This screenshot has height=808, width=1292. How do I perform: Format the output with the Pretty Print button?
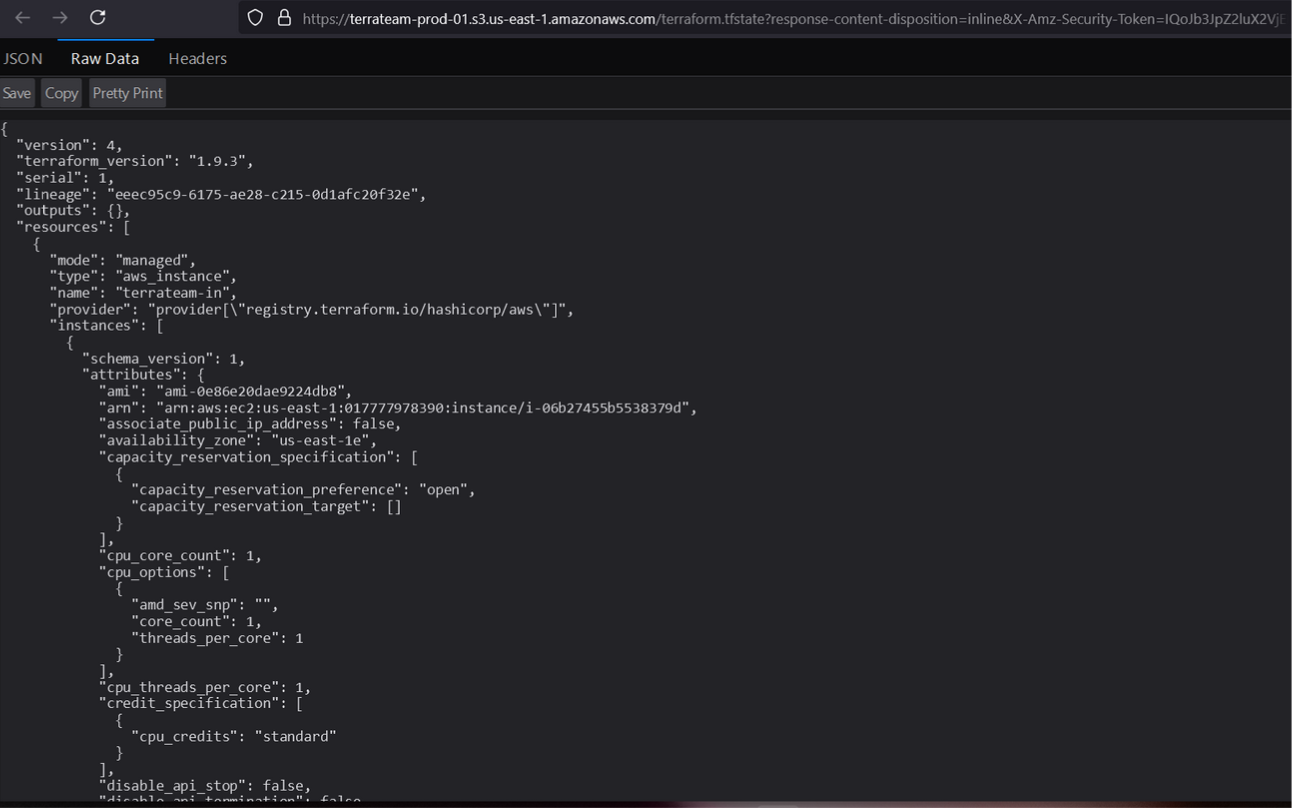point(127,93)
